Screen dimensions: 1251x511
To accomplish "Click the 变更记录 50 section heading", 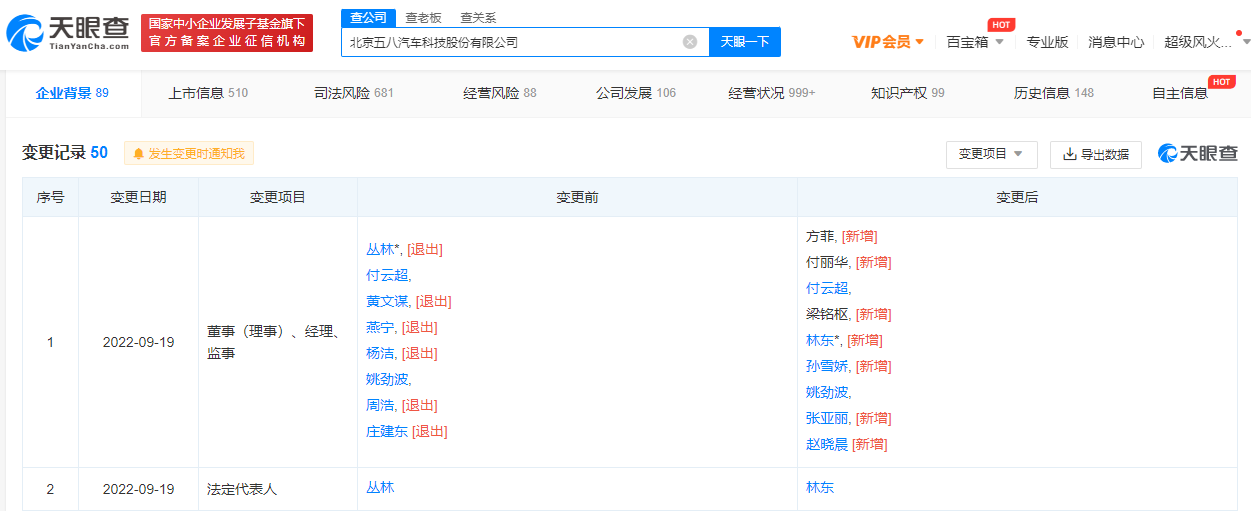I will tap(65, 153).
